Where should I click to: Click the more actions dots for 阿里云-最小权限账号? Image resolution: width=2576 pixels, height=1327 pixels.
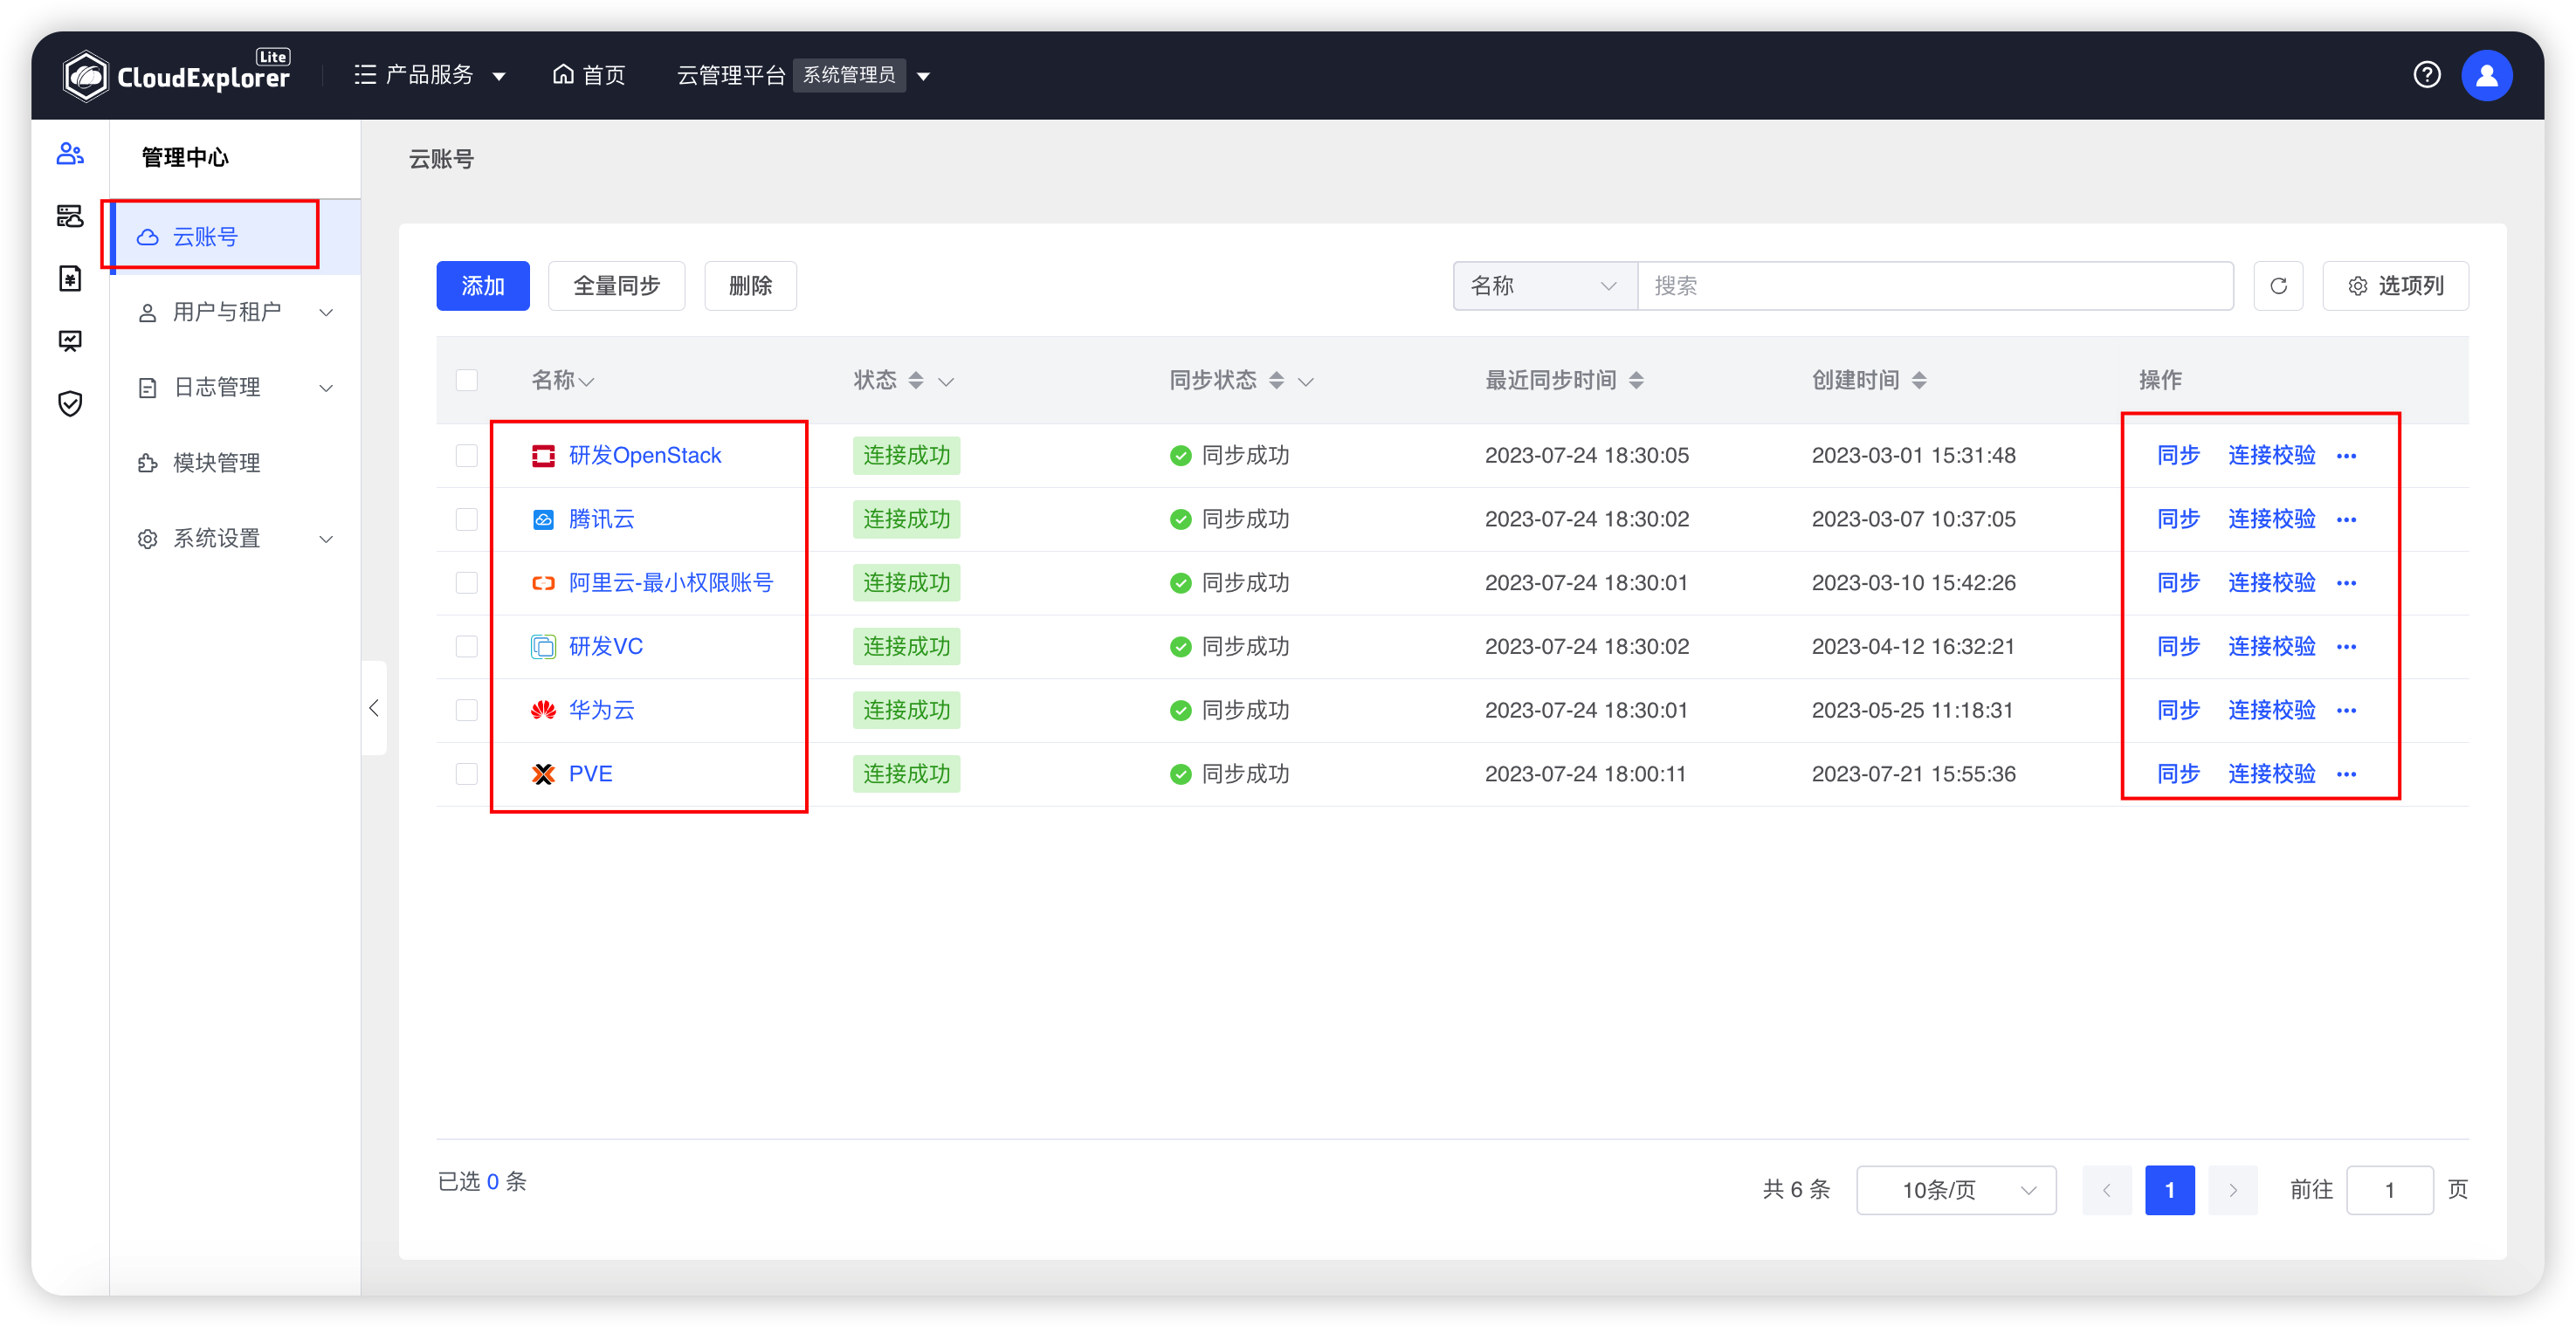2346,583
